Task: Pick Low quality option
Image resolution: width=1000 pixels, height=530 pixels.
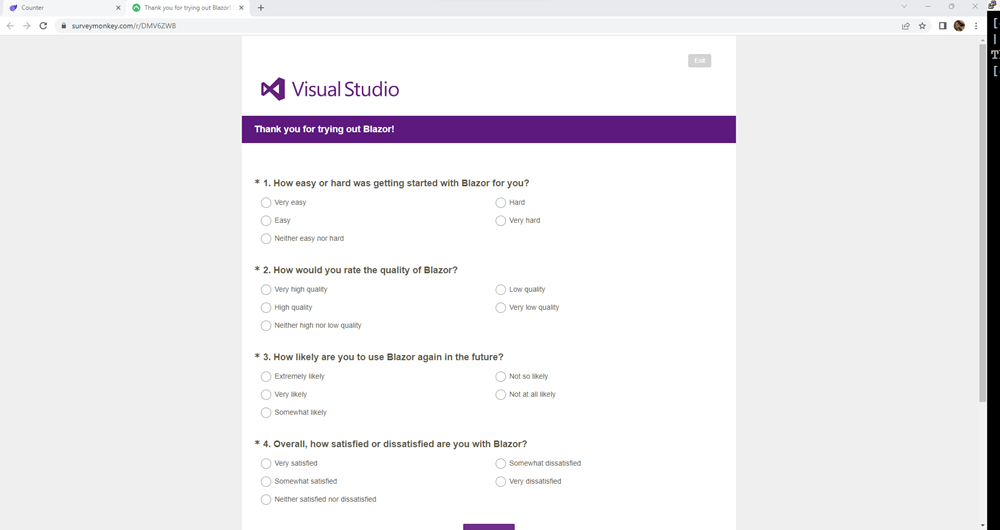Action: point(501,290)
